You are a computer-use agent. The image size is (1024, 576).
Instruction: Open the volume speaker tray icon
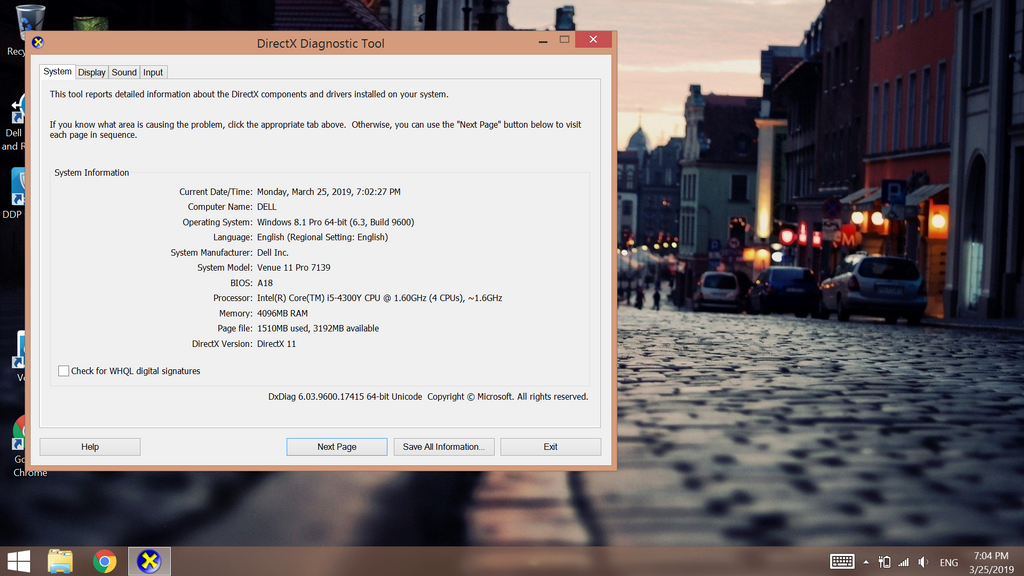tap(923, 562)
